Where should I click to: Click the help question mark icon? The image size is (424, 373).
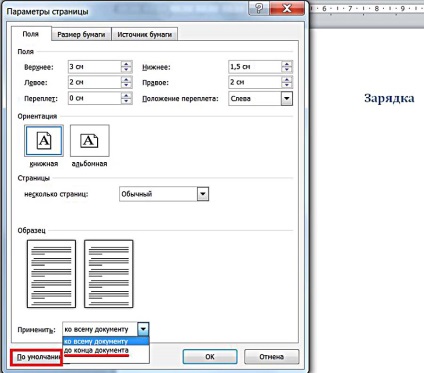pyautogui.click(x=259, y=8)
